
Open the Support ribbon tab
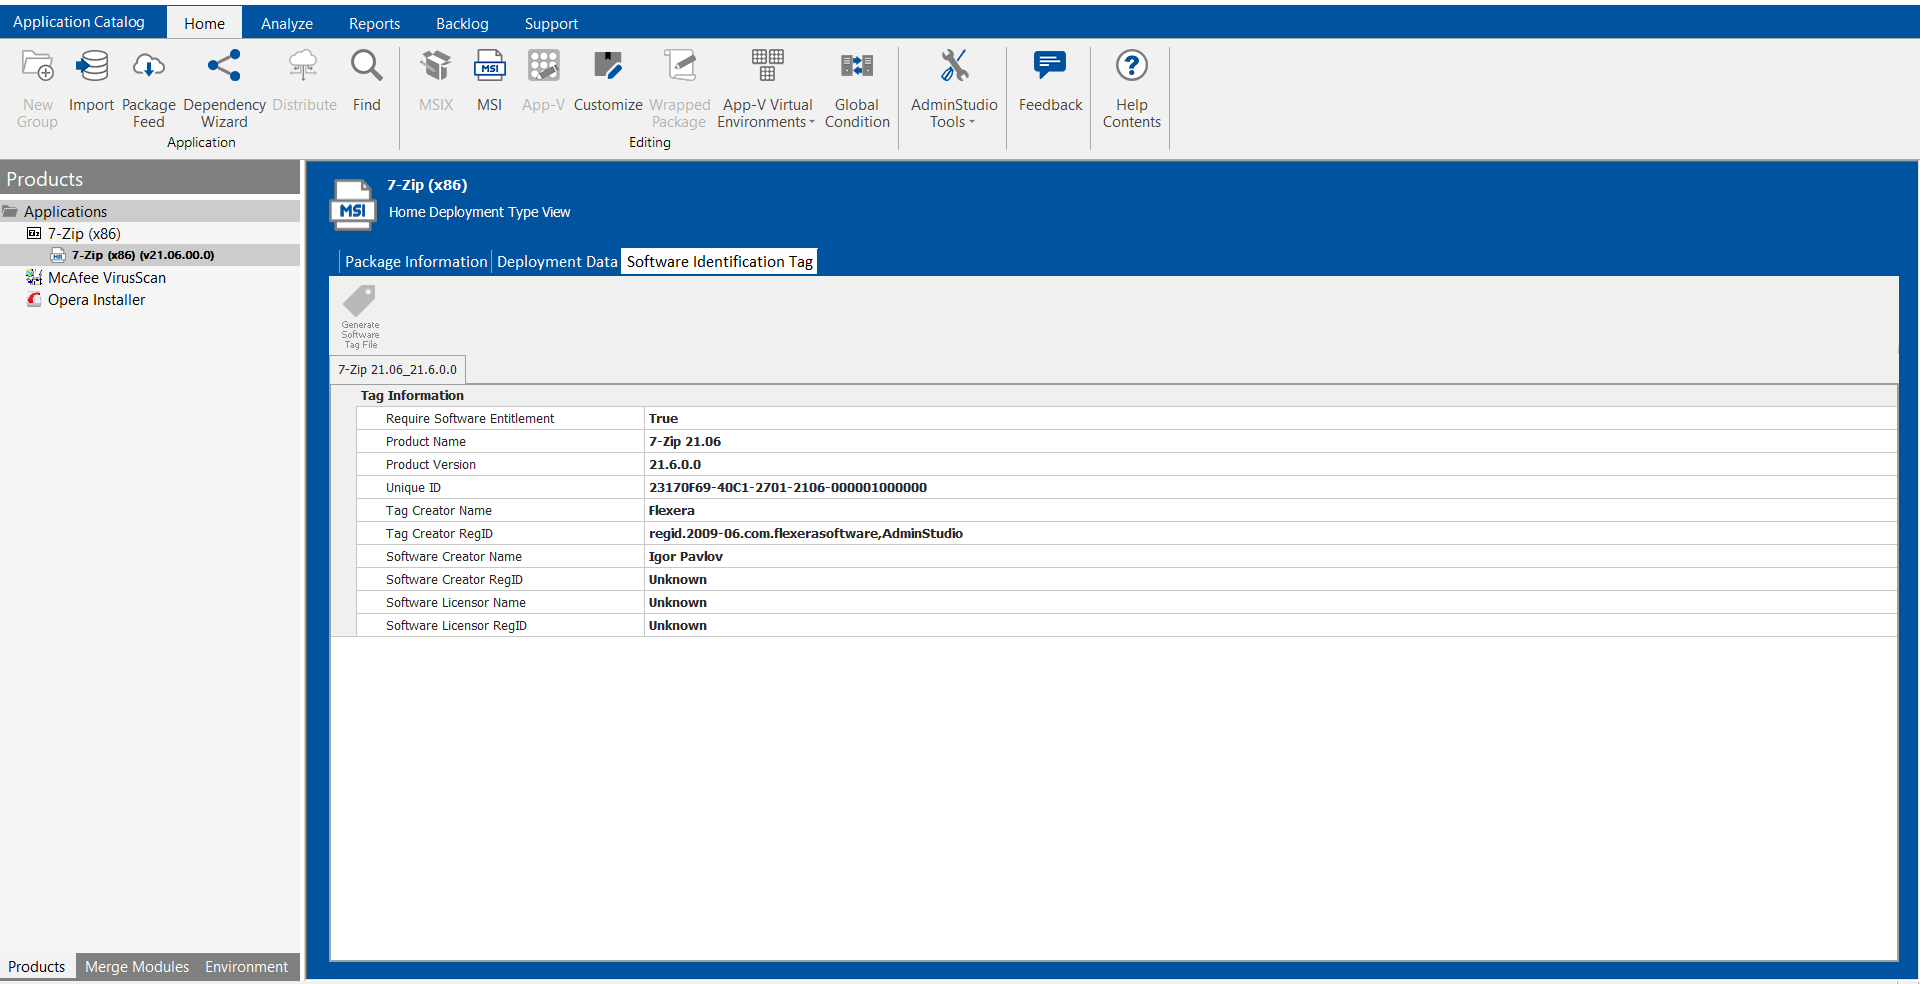[x=551, y=24]
